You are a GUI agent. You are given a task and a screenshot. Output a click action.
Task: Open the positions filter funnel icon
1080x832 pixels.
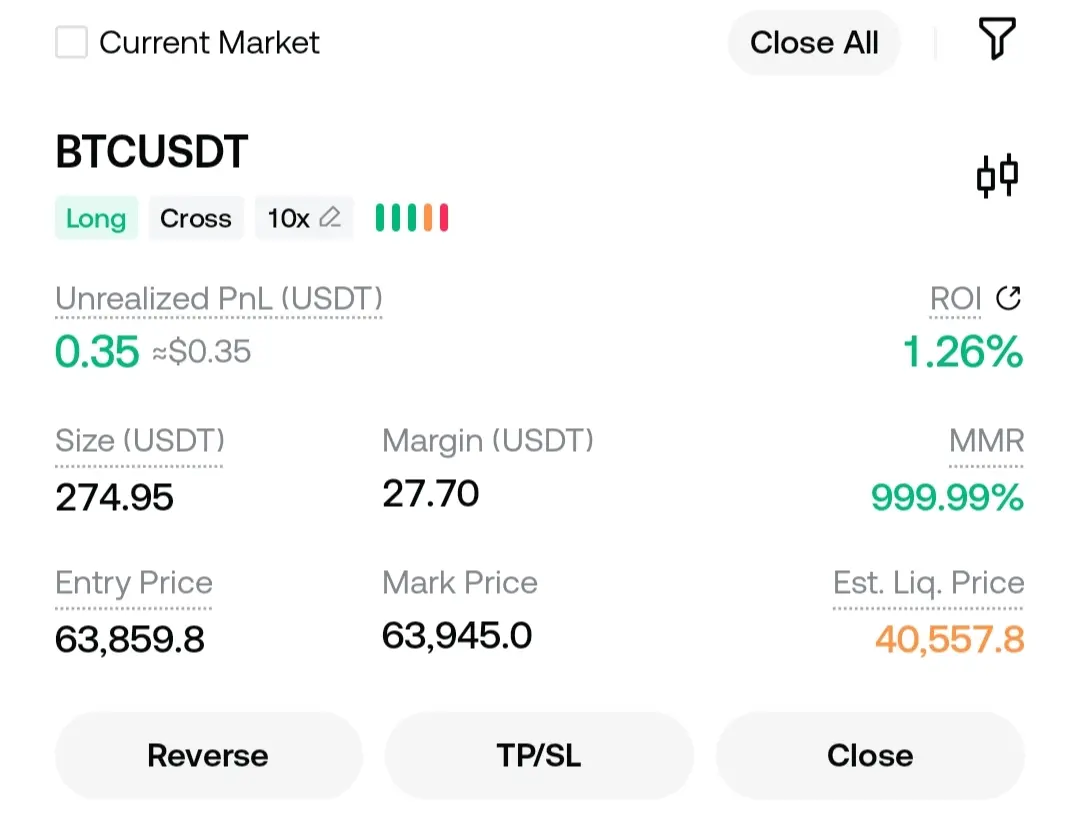click(997, 39)
